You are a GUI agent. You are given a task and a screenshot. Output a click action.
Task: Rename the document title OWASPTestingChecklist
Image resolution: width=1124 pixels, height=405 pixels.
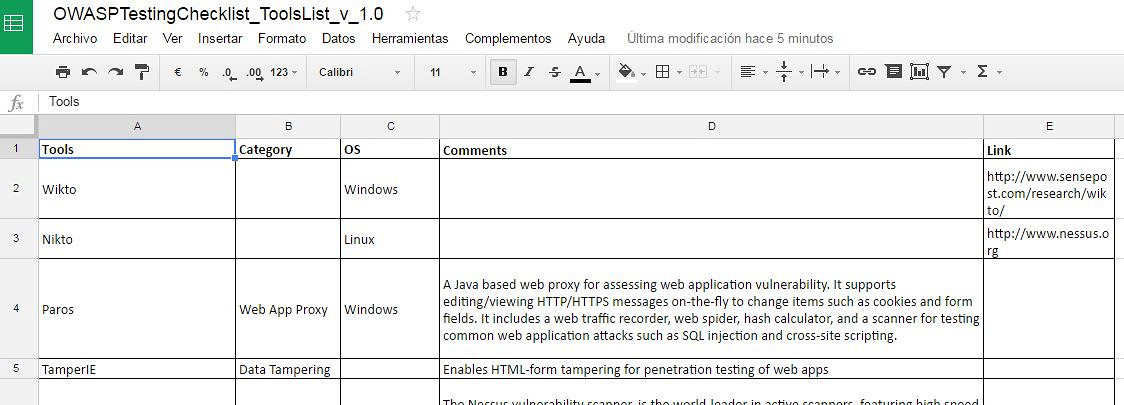pyautogui.click(x=218, y=14)
